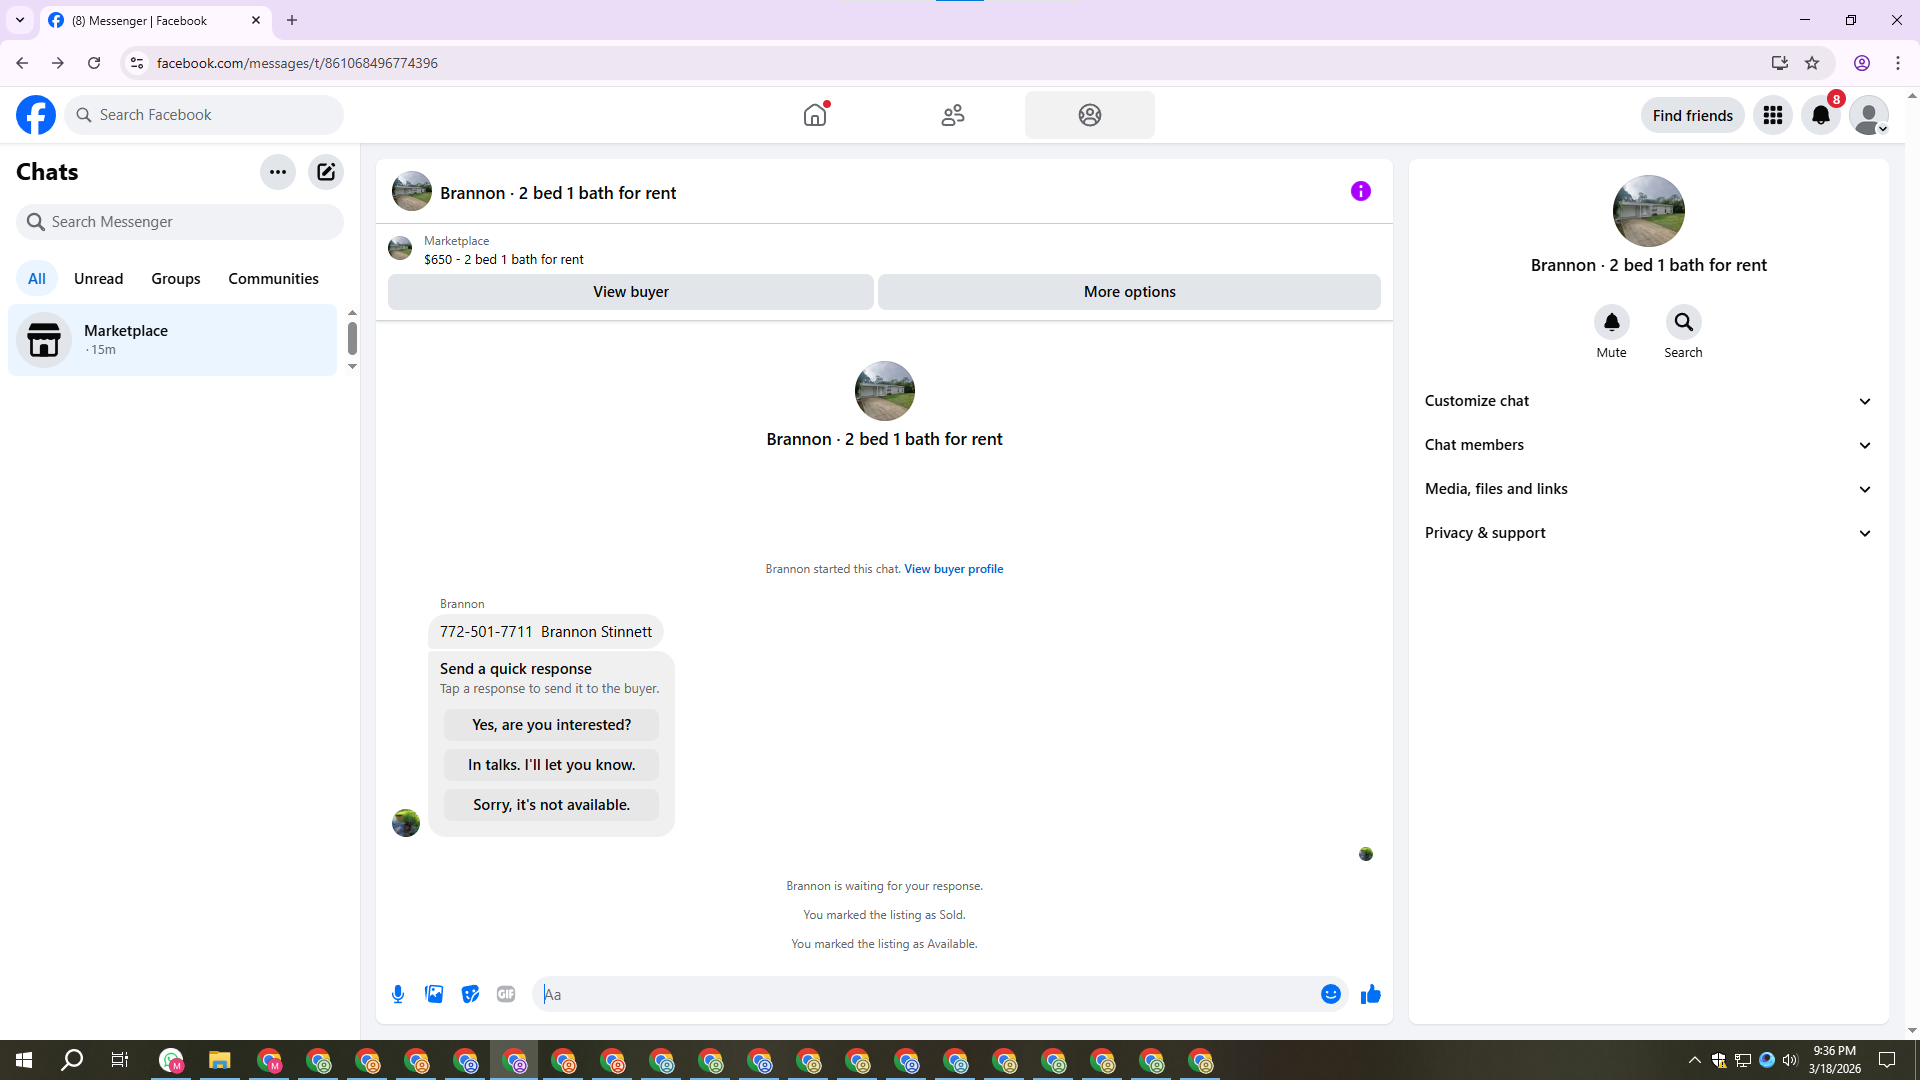Open the sticker picker icon
The image size is (1920, 1080).
click(x=470, y=994)
